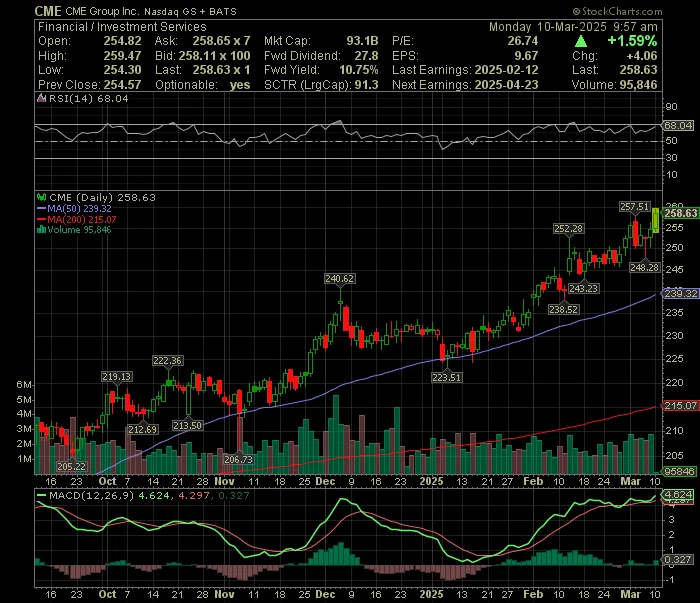
Task: Click the 223.51 January low annotation
Action: [446, 378]
